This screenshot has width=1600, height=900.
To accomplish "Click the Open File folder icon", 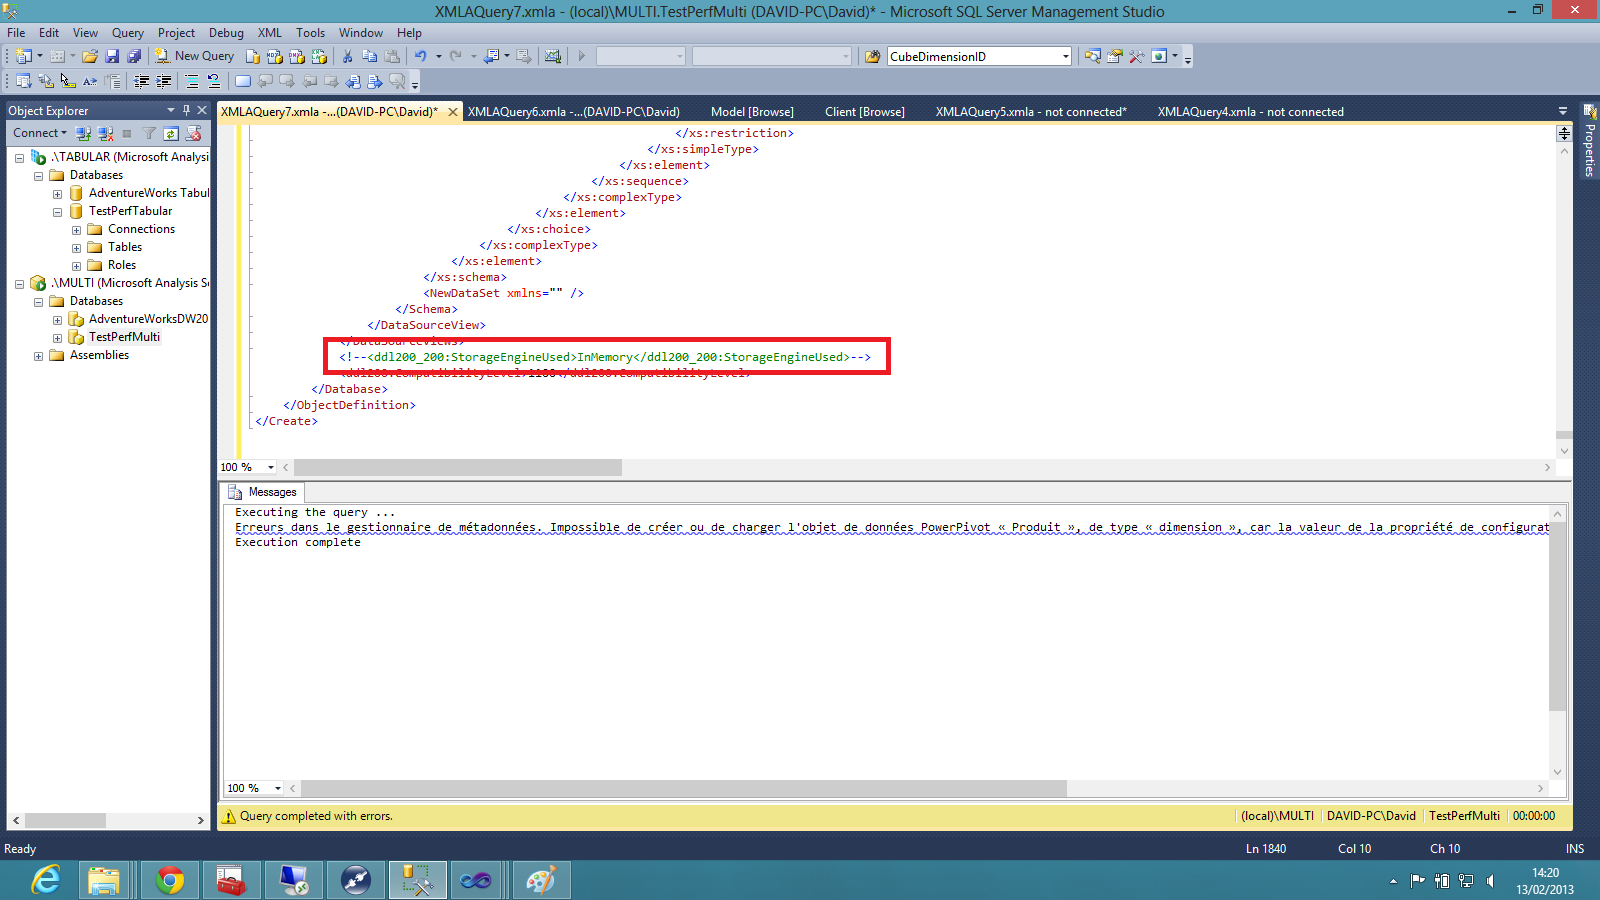I will click(x=90, y=56).
